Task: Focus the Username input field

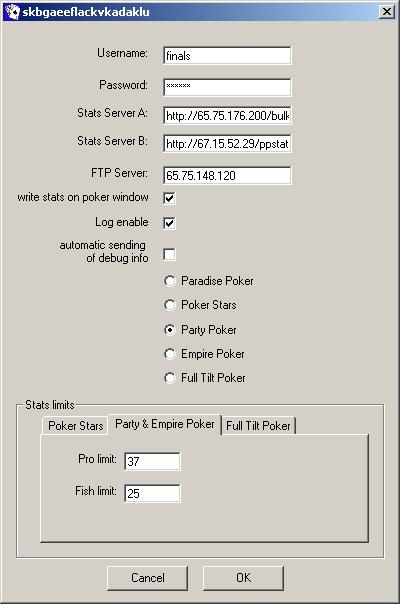Action: (x=227, y=56)
